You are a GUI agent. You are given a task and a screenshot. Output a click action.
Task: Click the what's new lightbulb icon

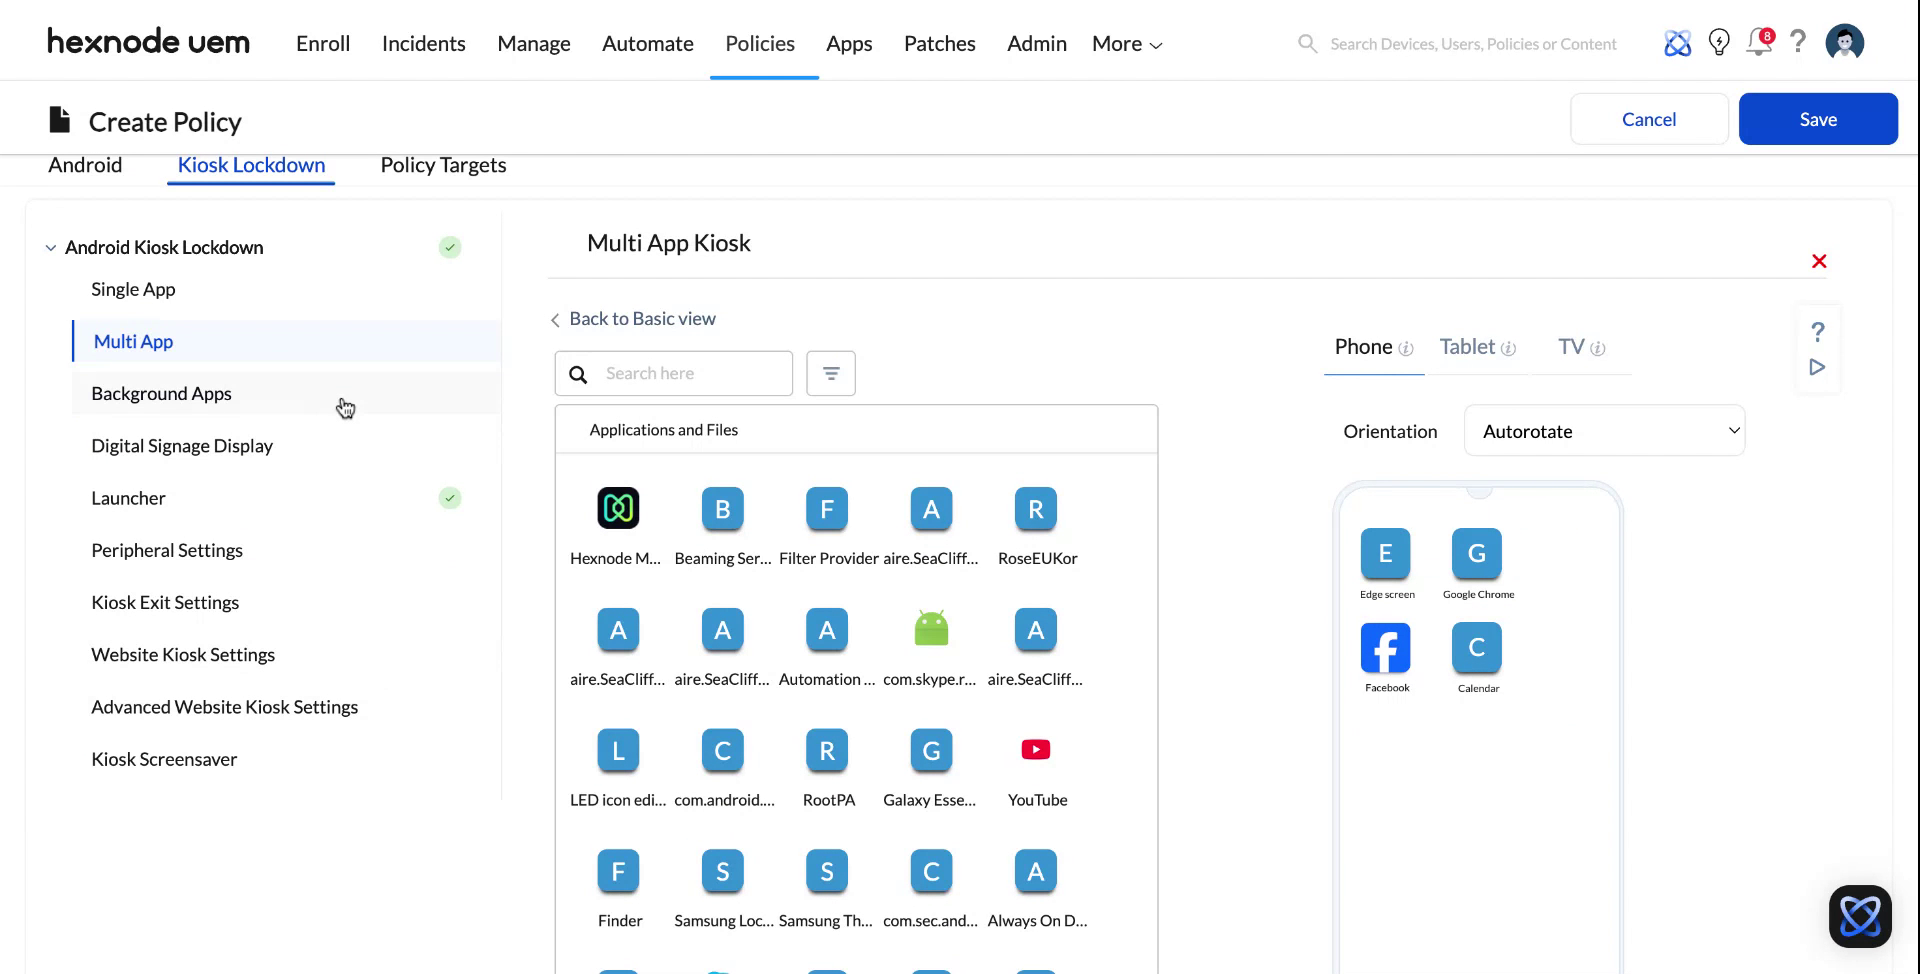(x=1719, y=42)
